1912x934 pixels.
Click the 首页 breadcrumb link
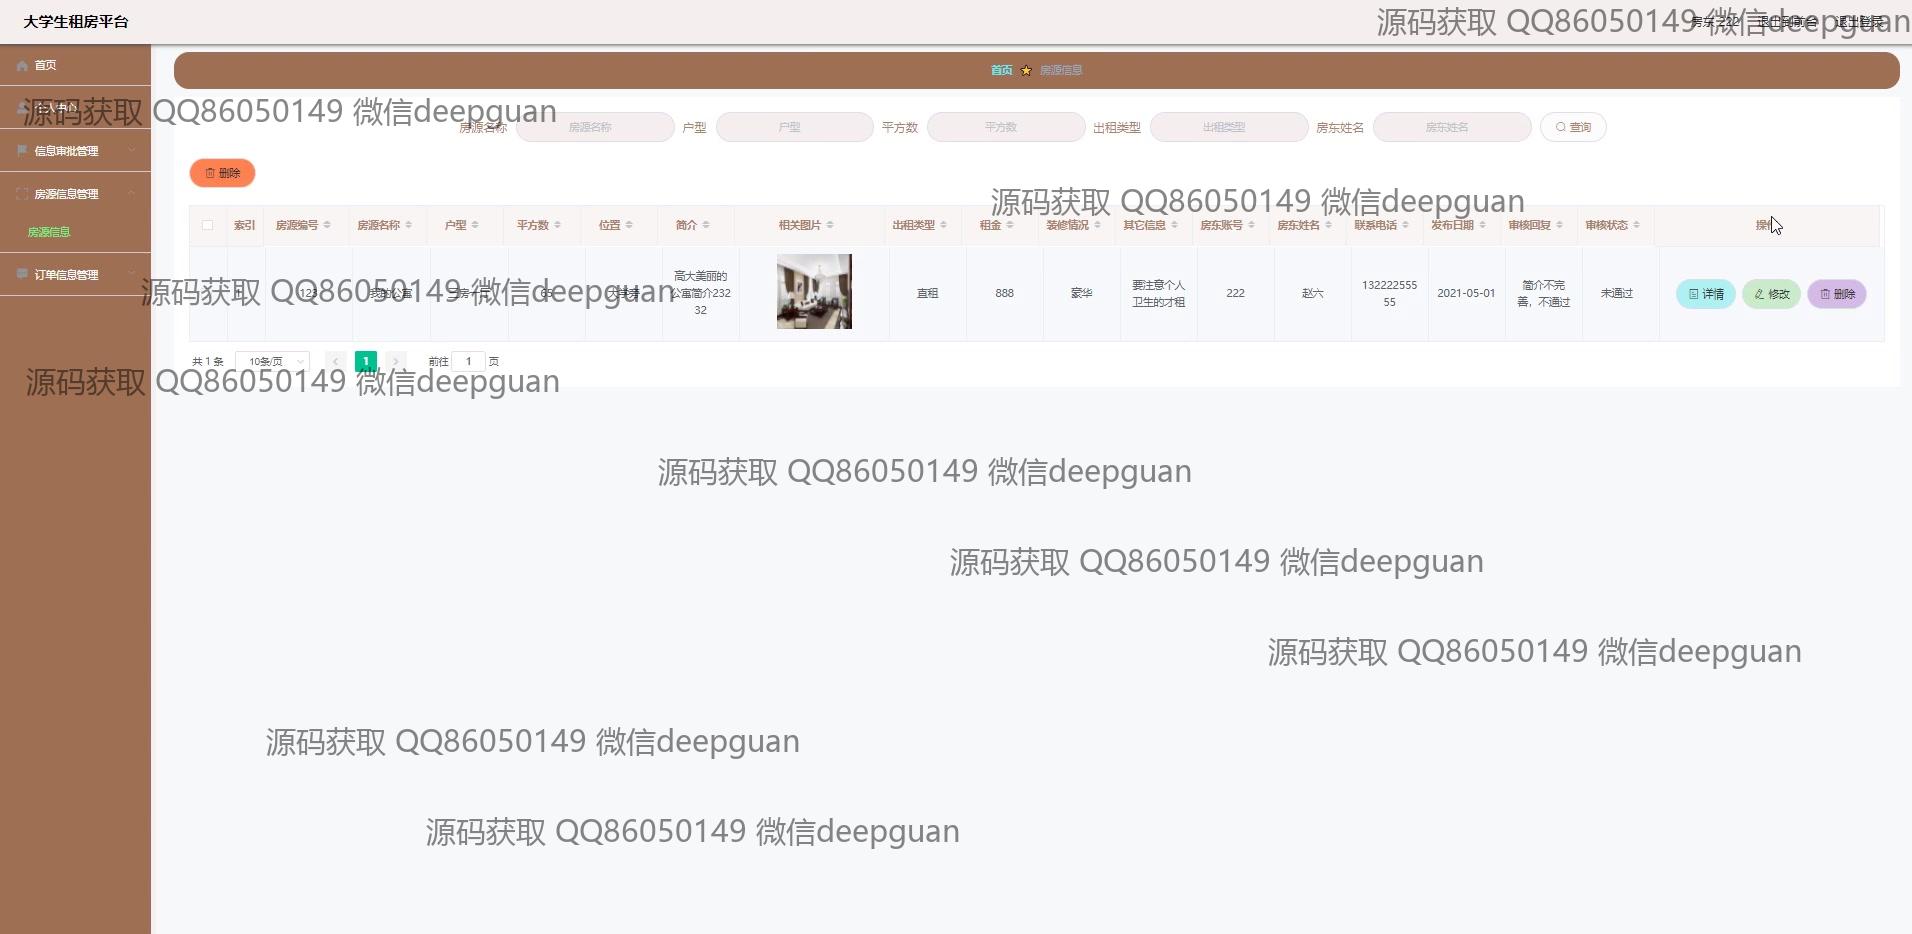click(1001, 70)
